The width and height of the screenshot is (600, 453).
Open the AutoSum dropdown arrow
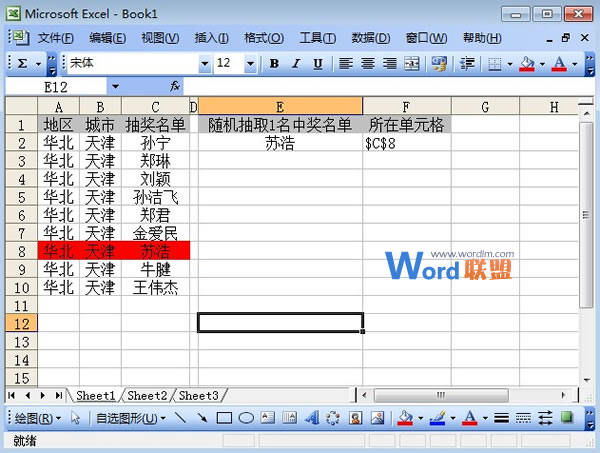tap(38, 64)
